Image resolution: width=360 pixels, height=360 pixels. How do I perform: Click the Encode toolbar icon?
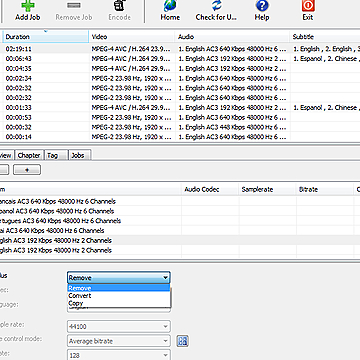click(x=119, y=6)
